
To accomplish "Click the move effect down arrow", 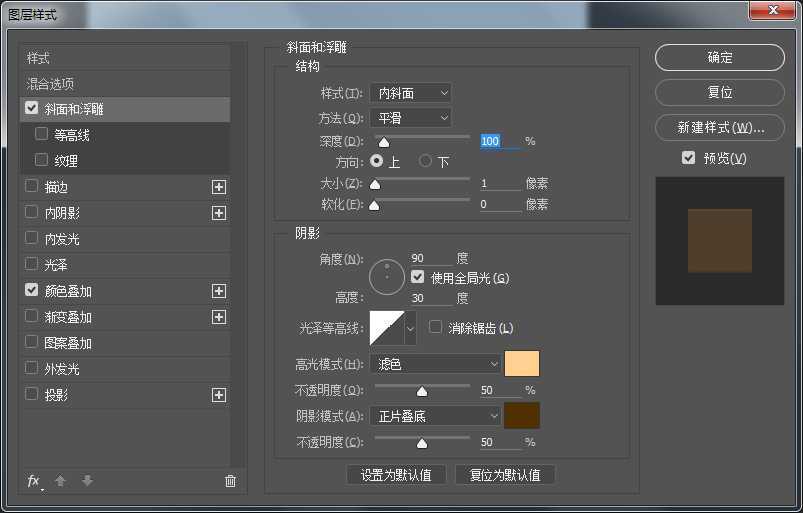I will point(87,481).
